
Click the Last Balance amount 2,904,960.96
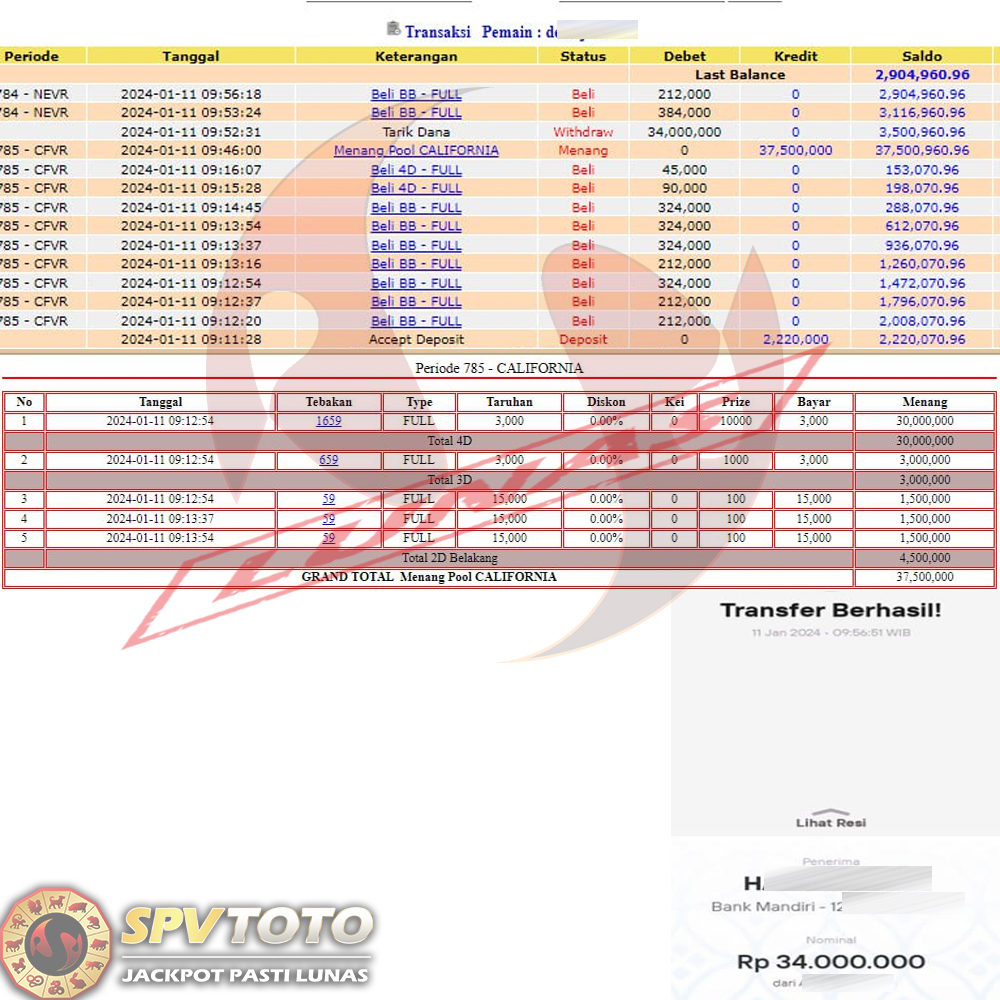(x=921, y=75)
